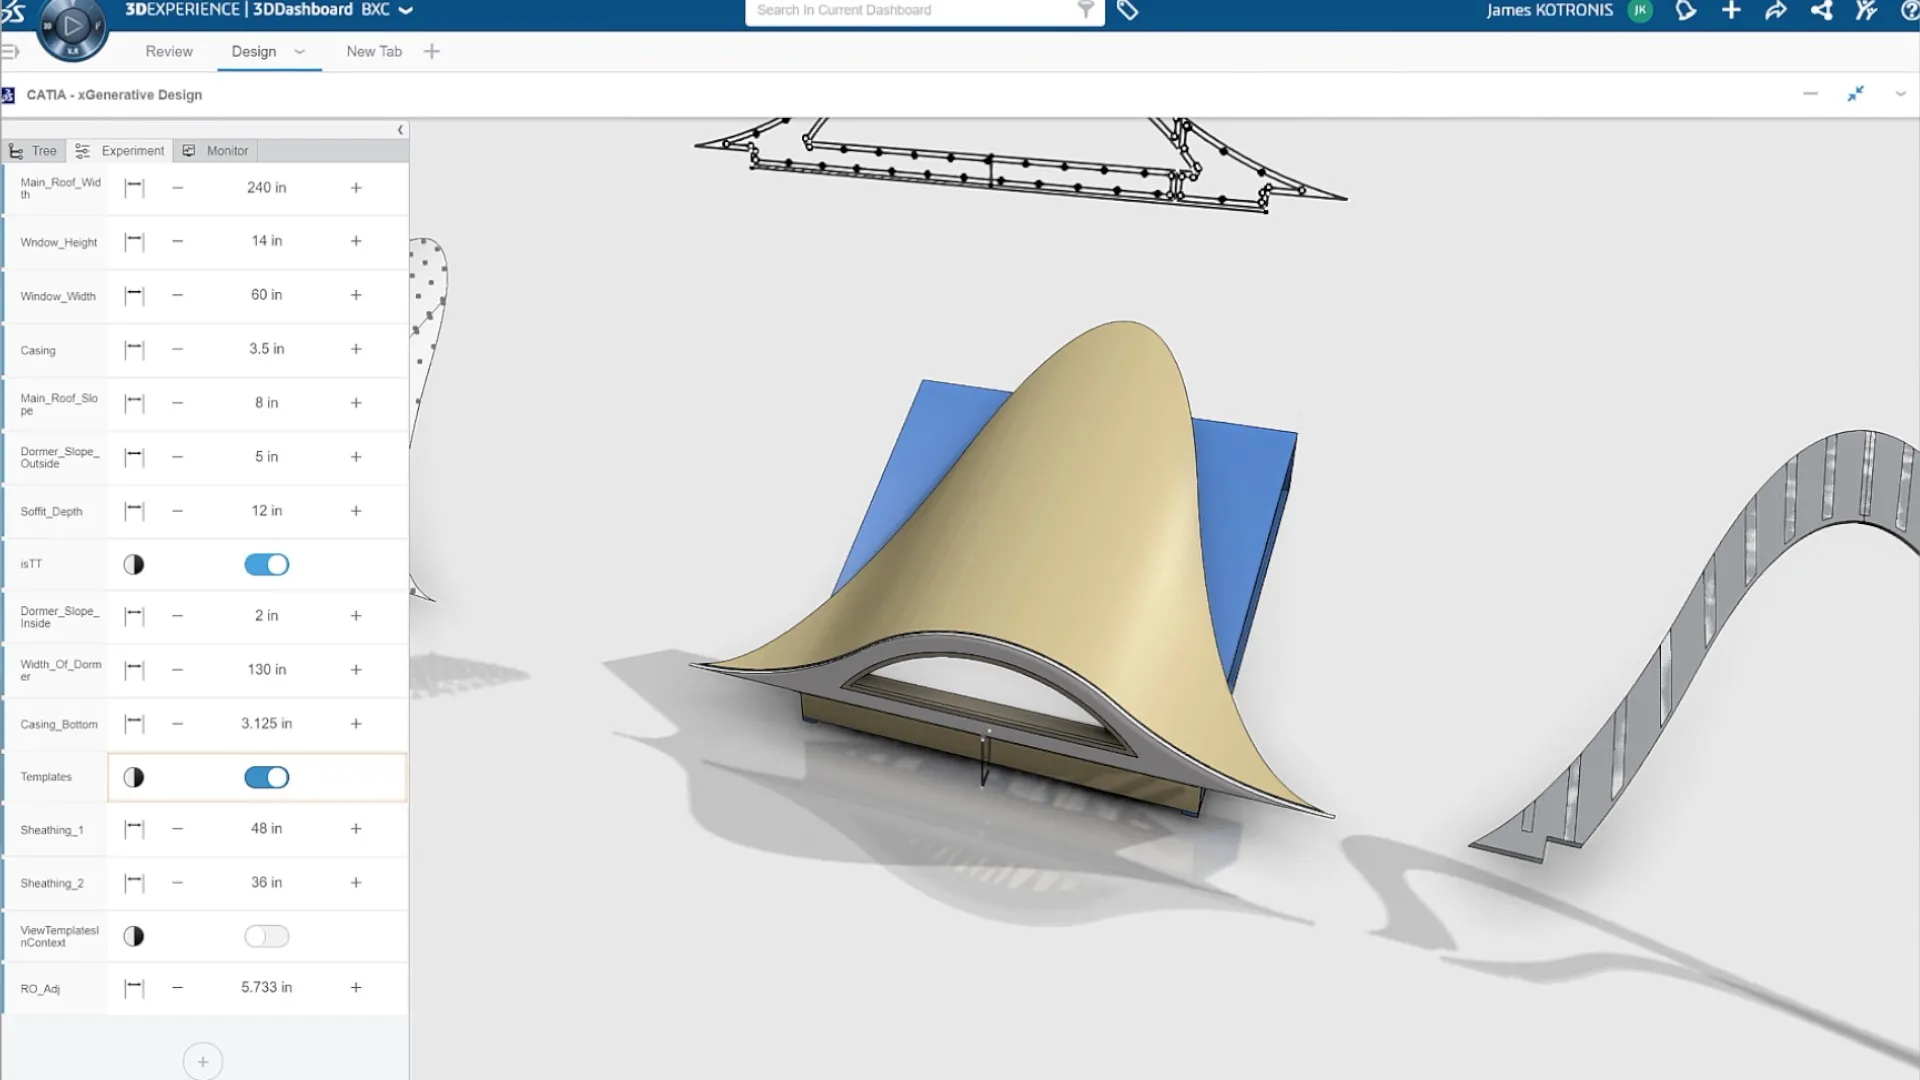
Task: Turn off the Templates toggle
Action: point(267,778)
